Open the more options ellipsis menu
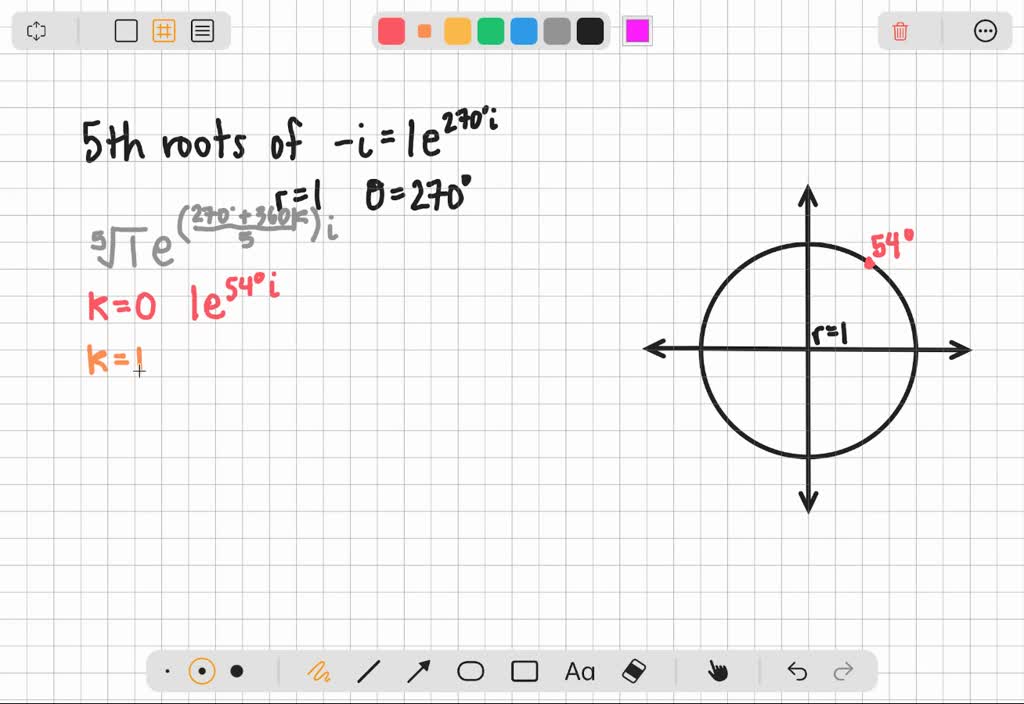1024x704 pixels. [x=986, y=31]
